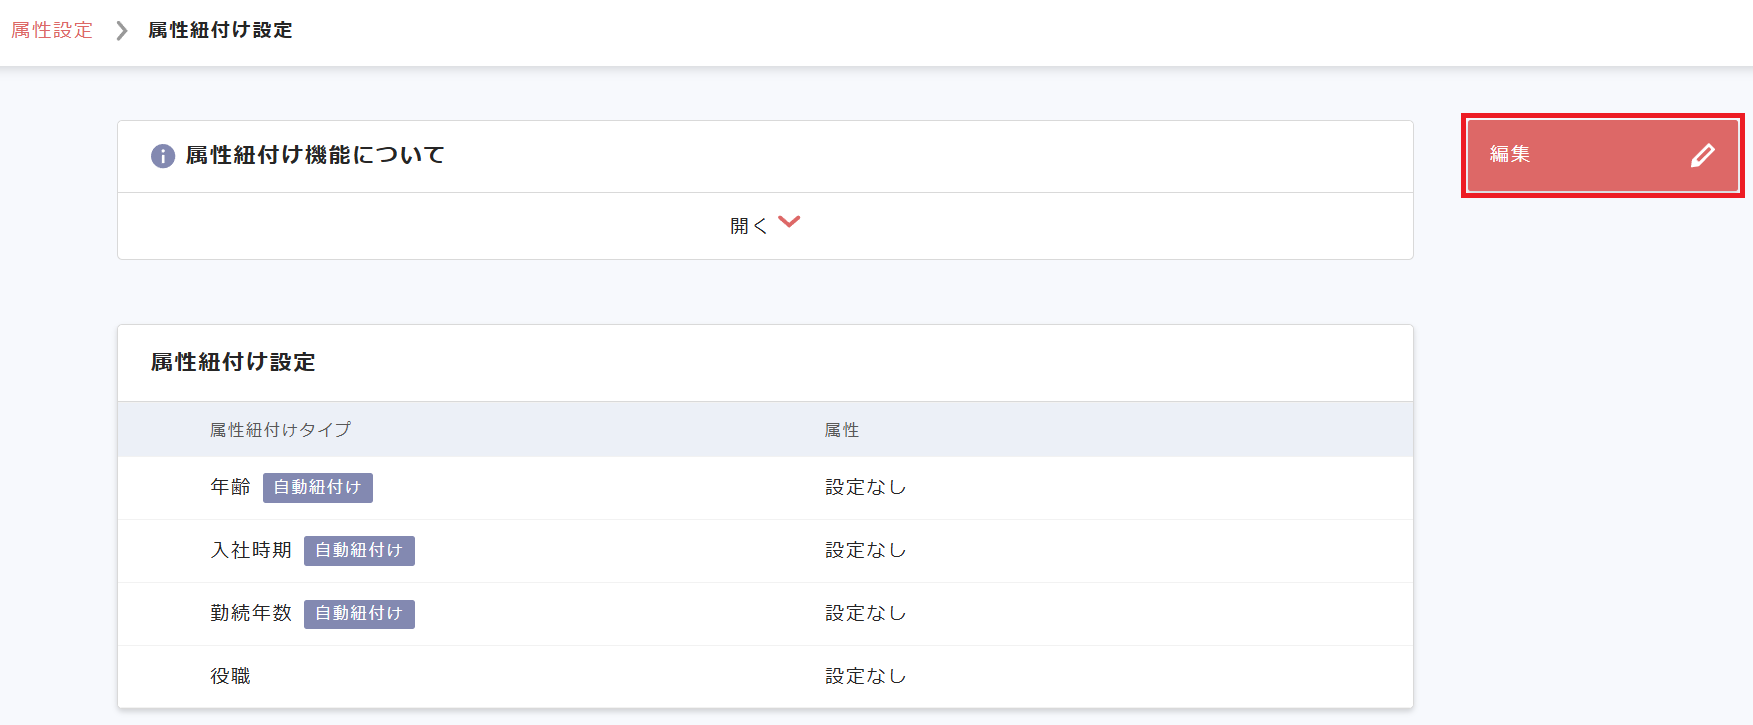
Task: Click the 属性 column header
Action: click(842, 430)
